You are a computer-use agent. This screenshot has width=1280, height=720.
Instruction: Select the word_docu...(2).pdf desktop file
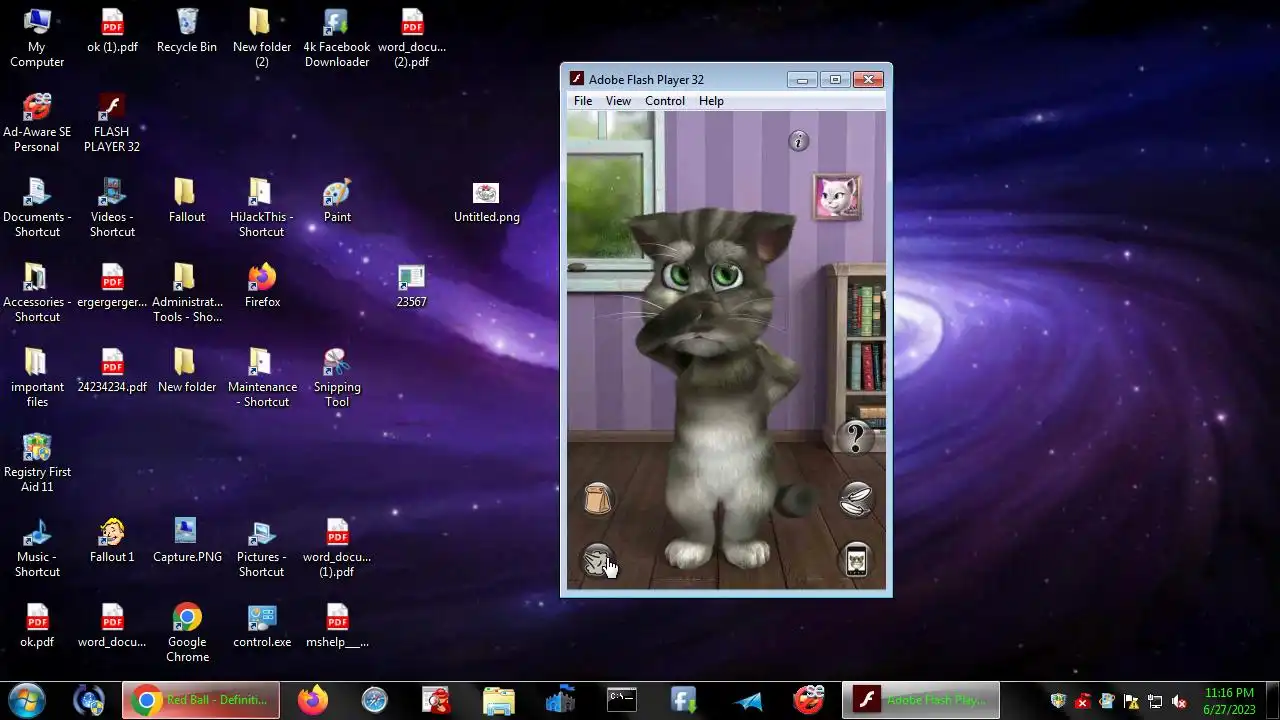(x=412, y=38)
